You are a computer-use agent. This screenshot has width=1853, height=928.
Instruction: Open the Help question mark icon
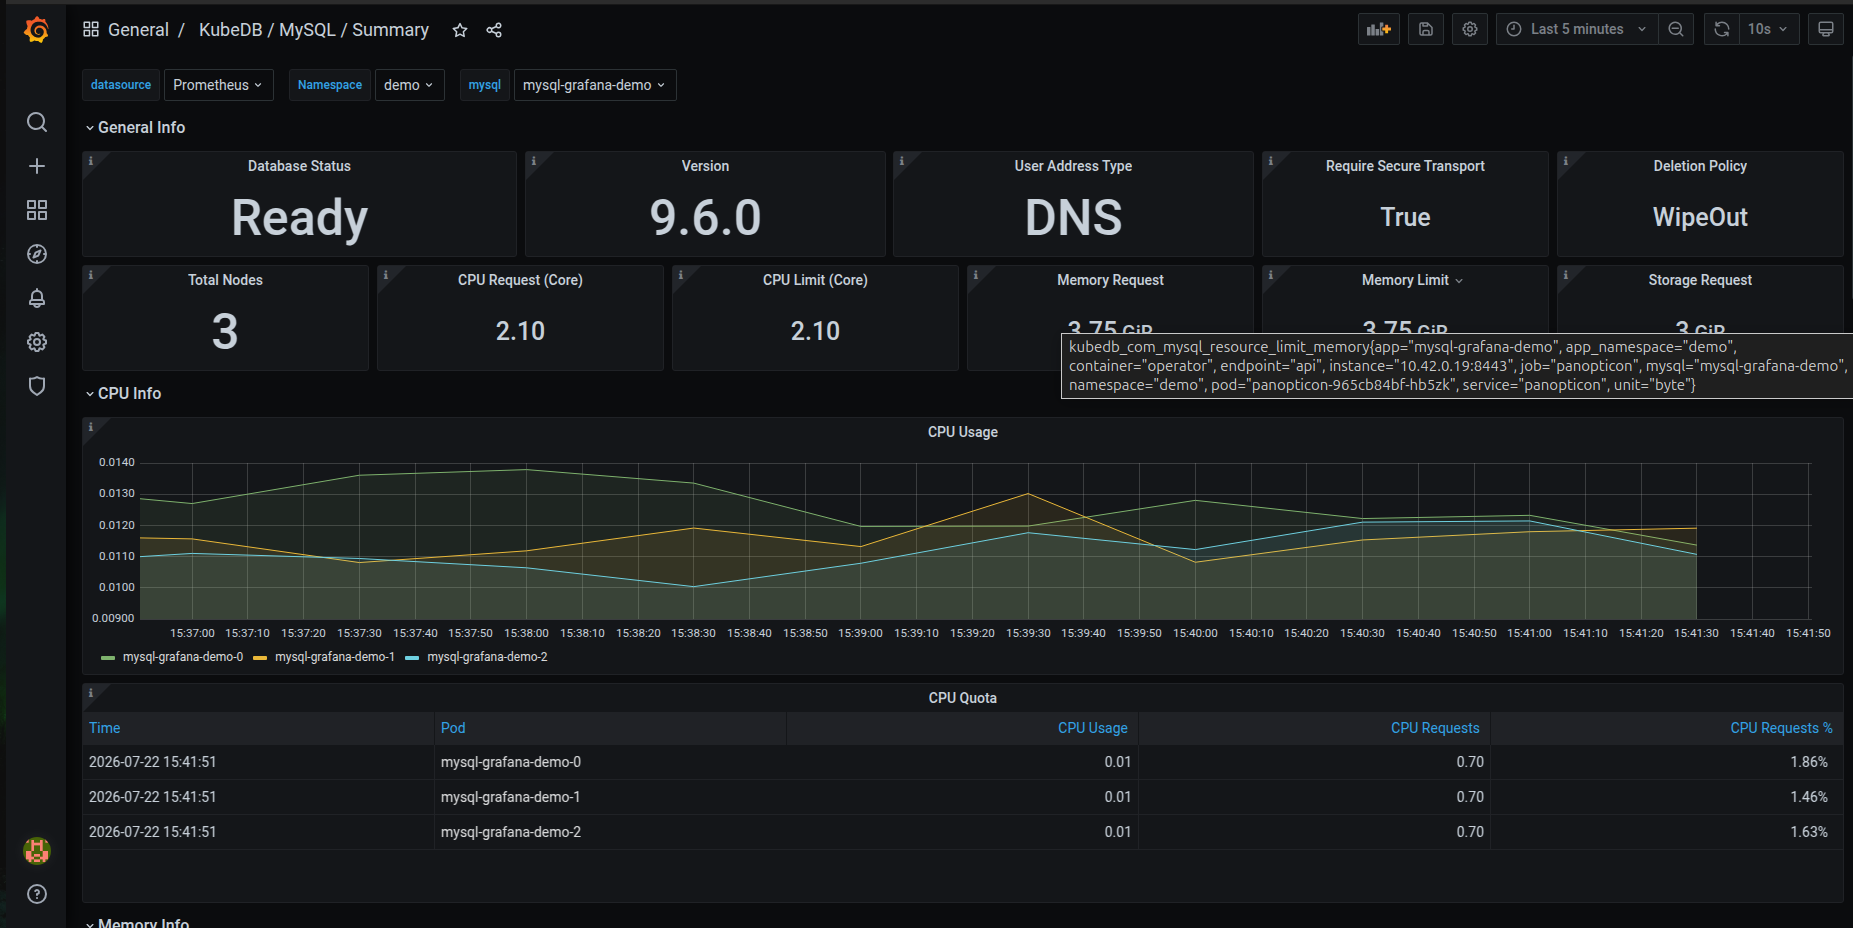tap(37, 894)
